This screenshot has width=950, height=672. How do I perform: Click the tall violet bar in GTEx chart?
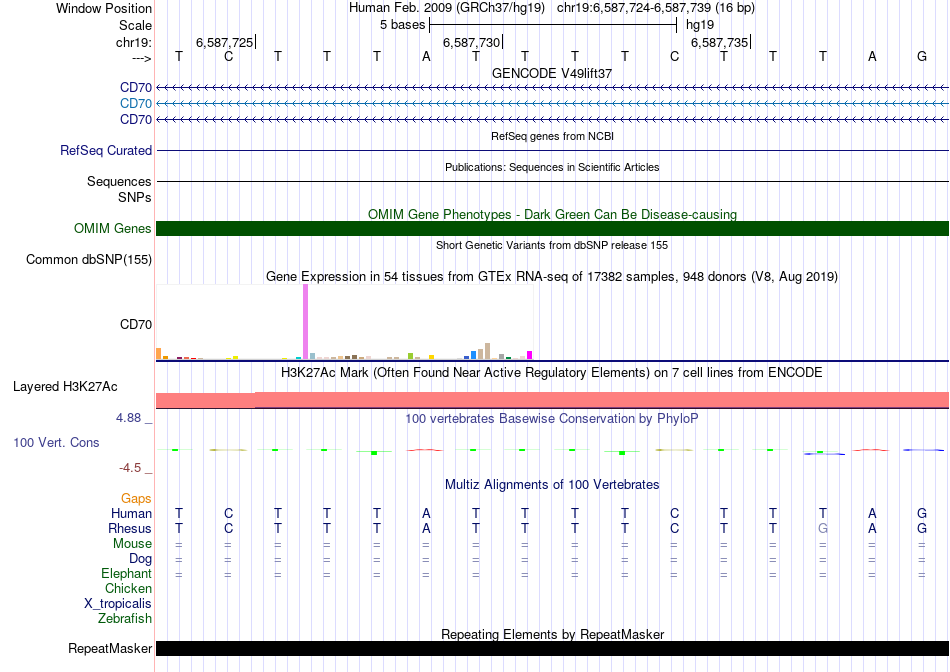click(x=305, y=322)
